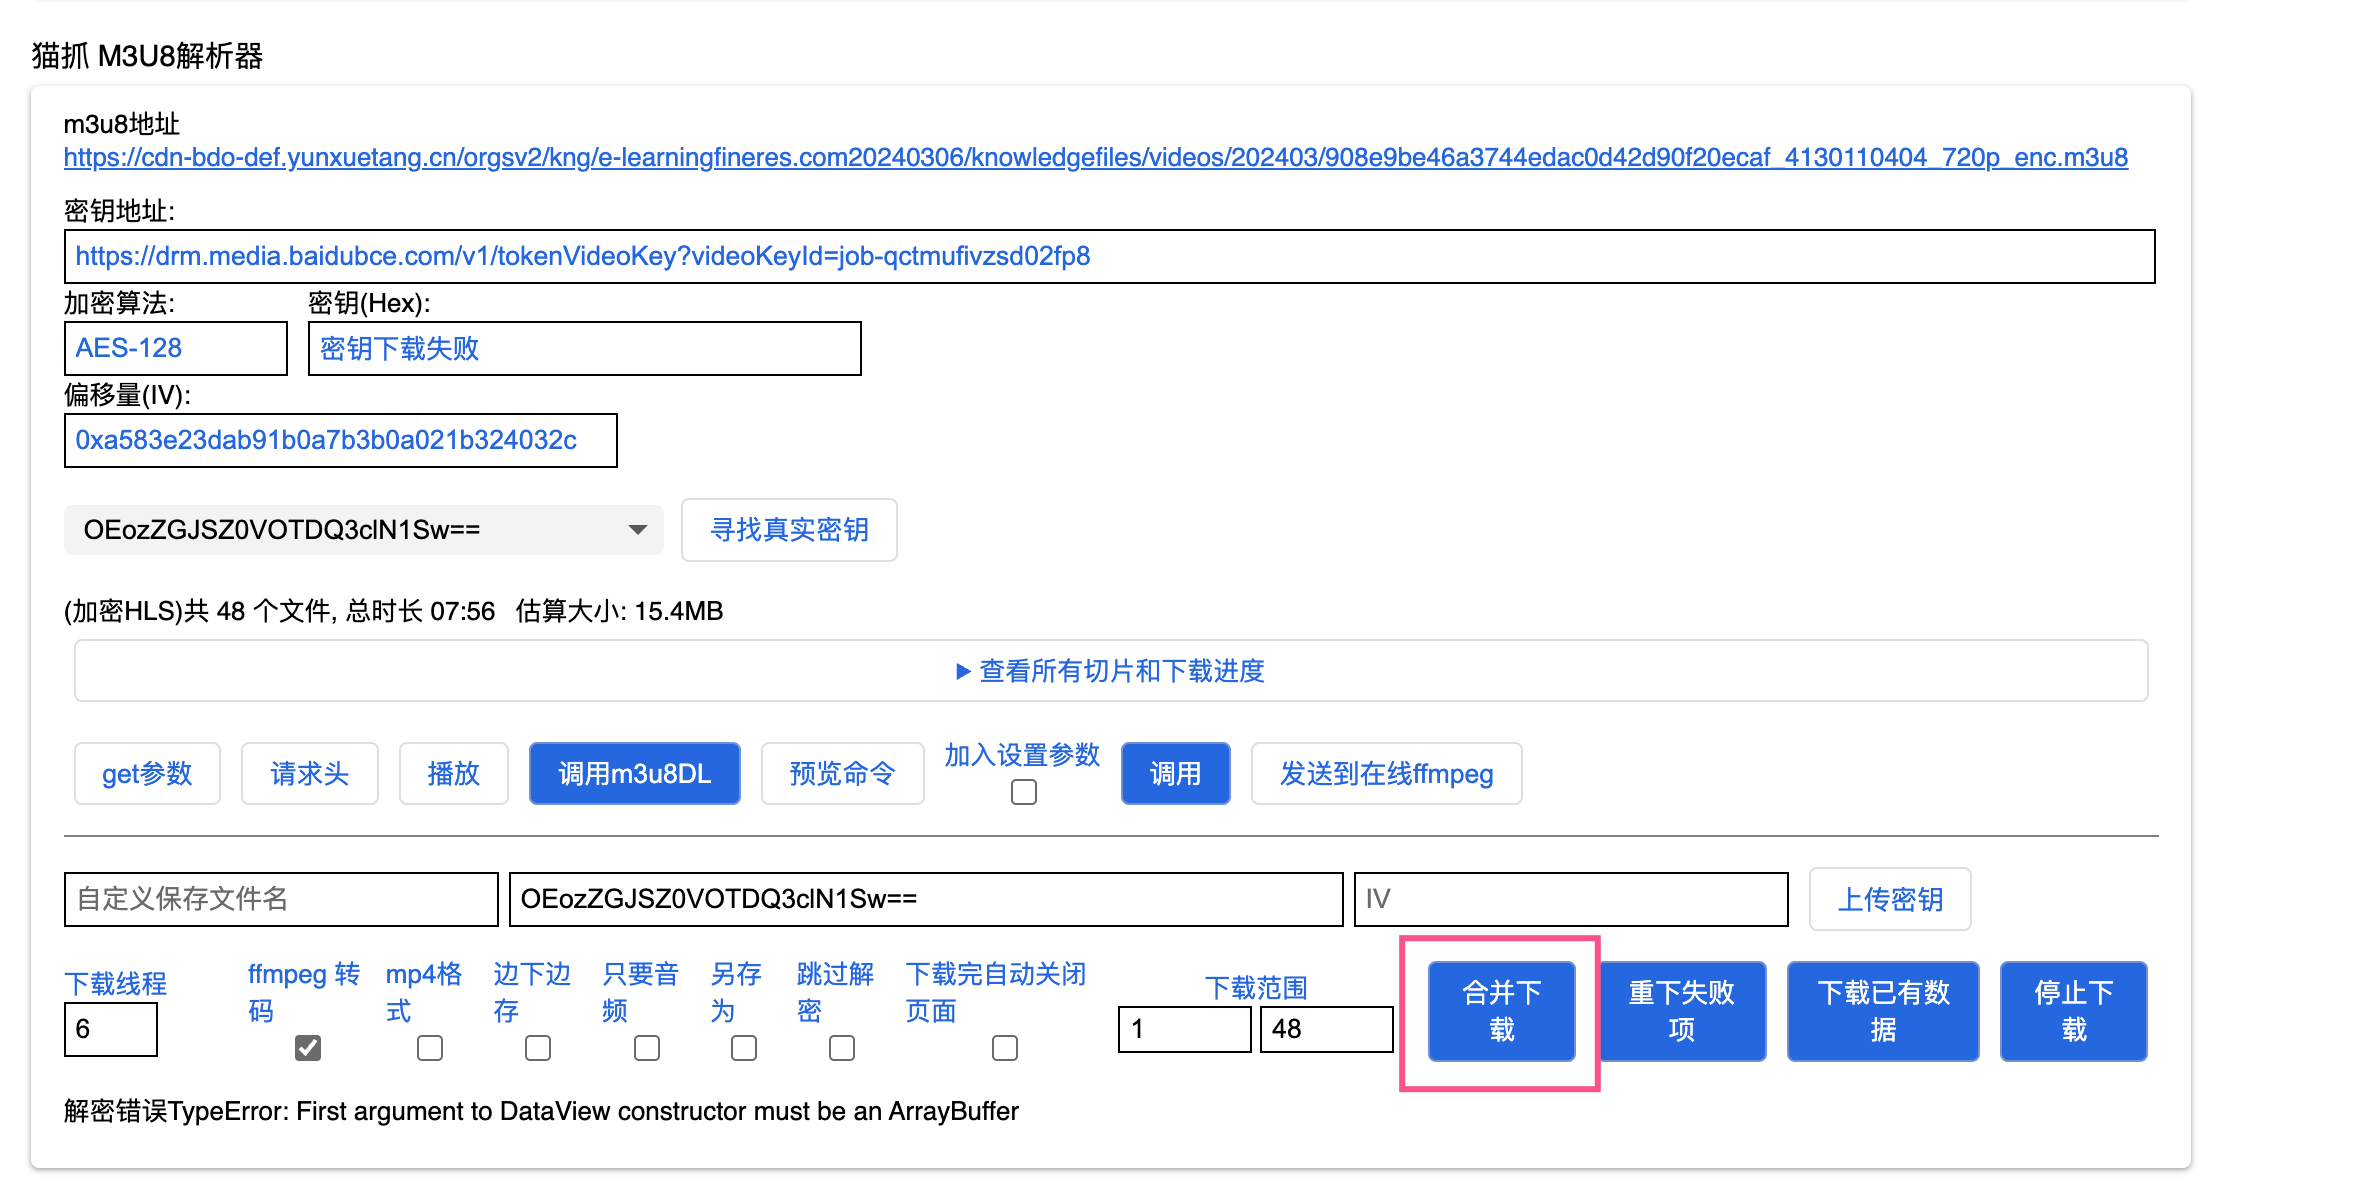Expand the key selection dropdown arrow
Viewport: 2368px width, 1190px height.
point(637,530)
